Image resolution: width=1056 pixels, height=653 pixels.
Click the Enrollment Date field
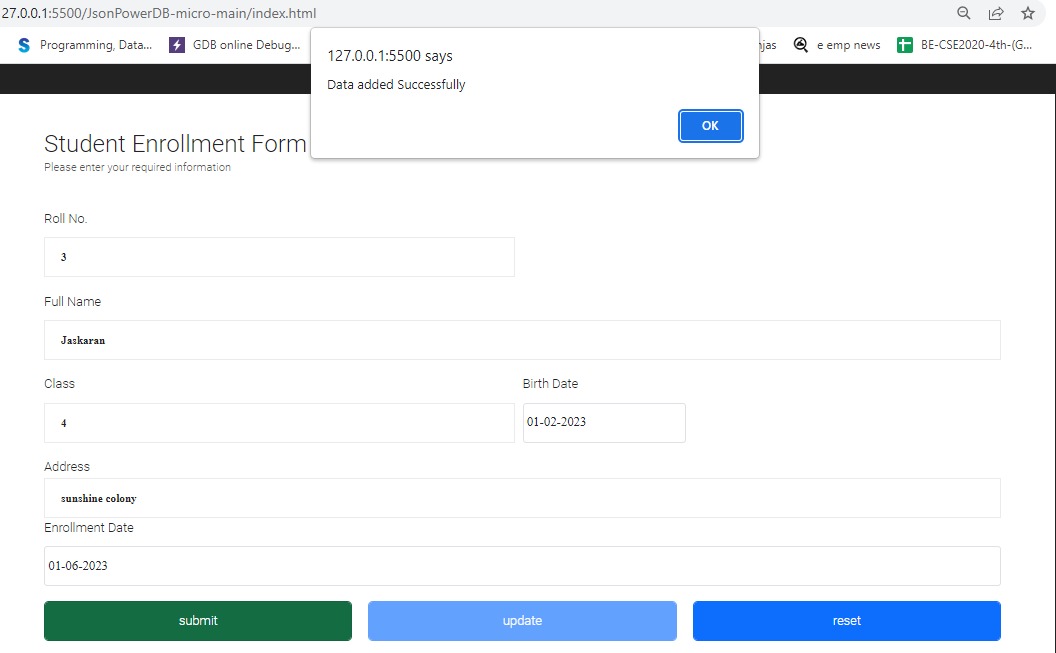pos(522,566)
